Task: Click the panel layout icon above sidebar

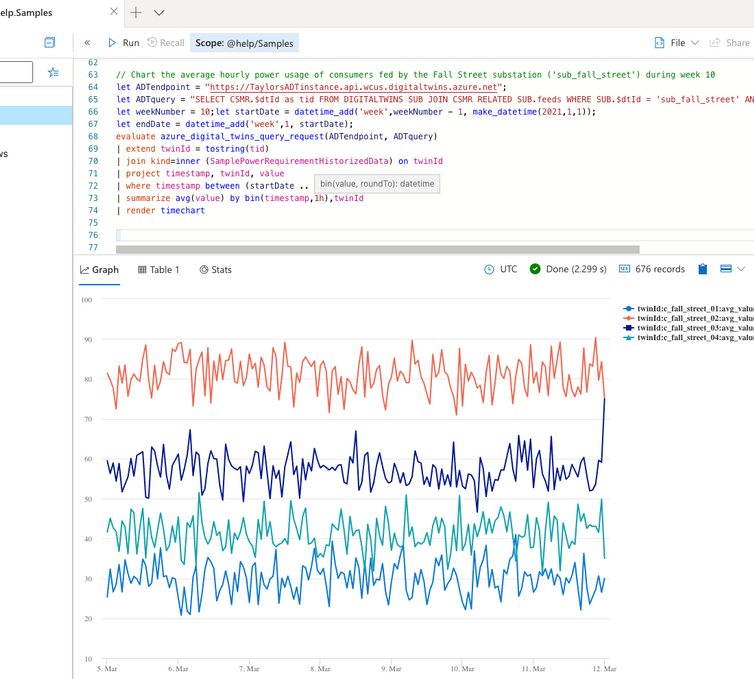Action: (49, 43)
